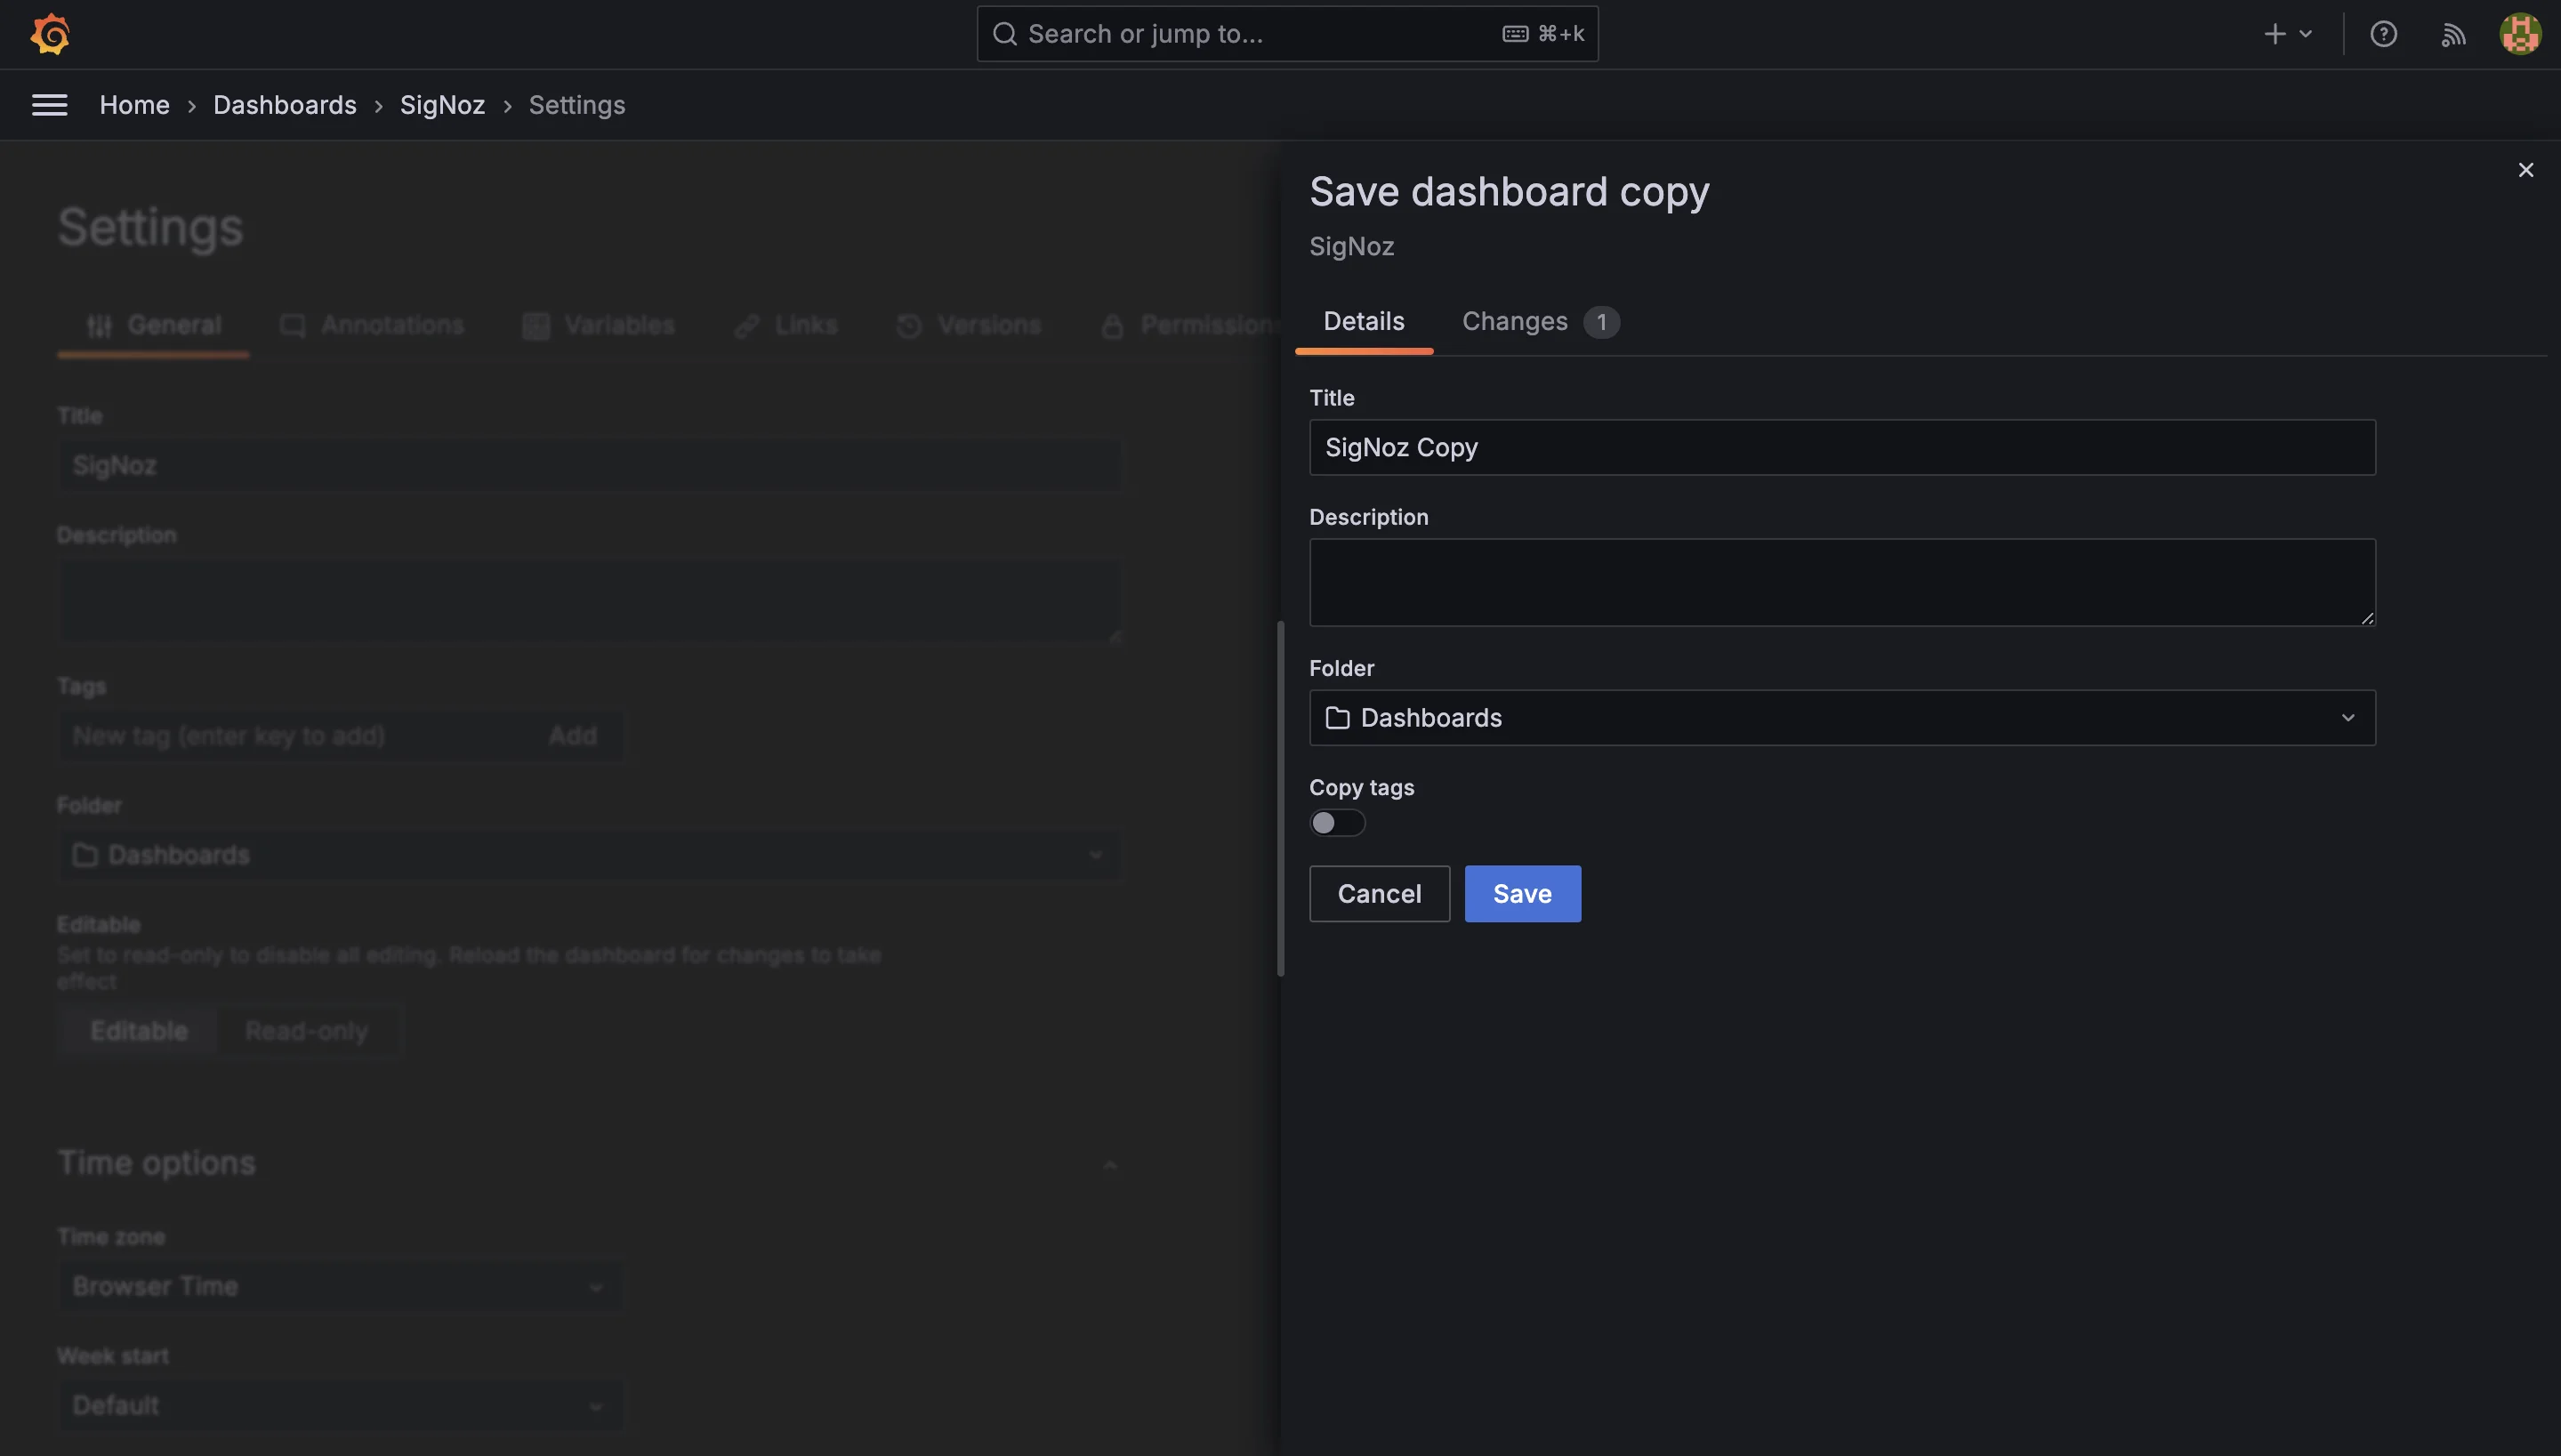The height and width of the screenshot is (1456, 2561).
Task: Open the news RSS feed icon
Action: [x=2452, y=35]
